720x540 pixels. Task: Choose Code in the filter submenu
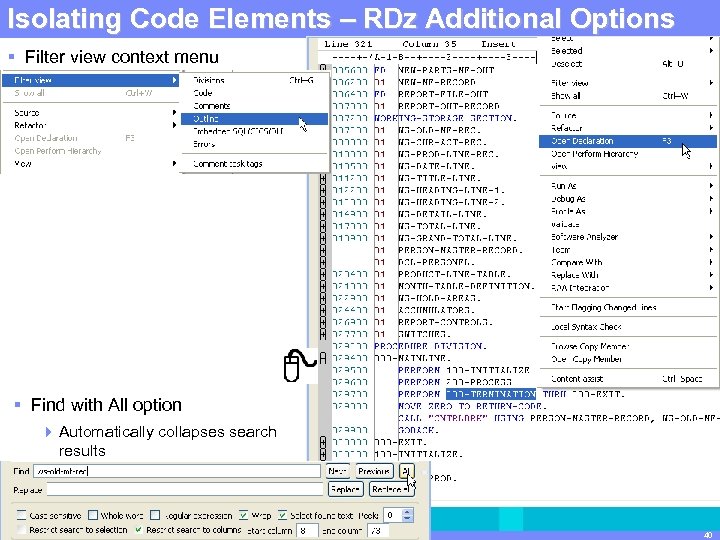click(x=254, y=93)
